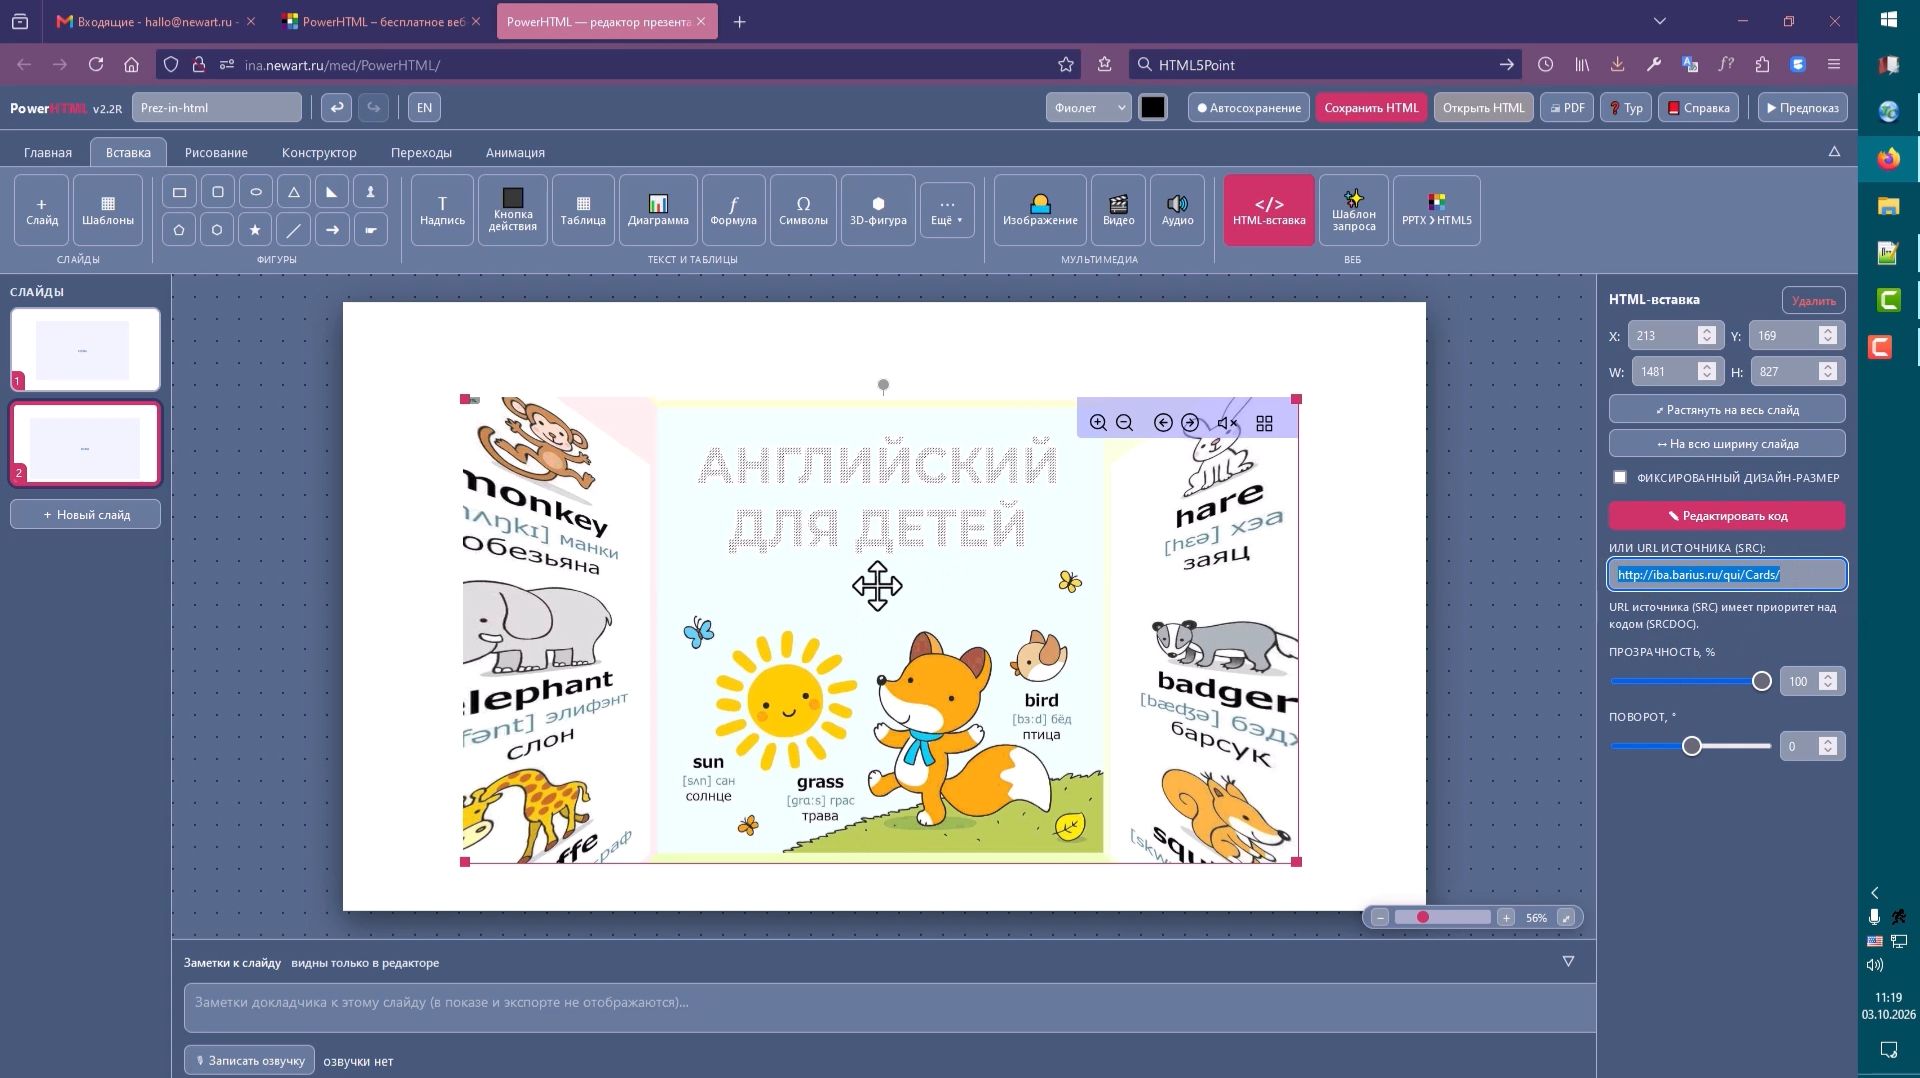Insert an arrow shape
Viewport: 1920px width, 1078px height.
332,230
